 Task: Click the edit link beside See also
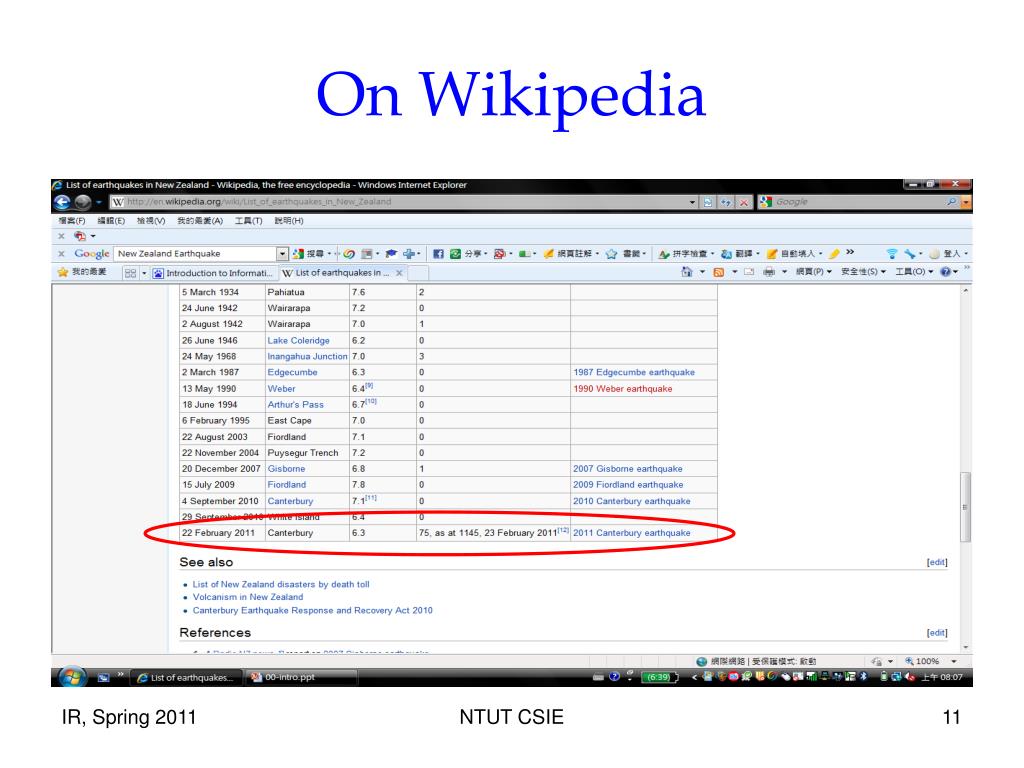click(x=936, y=562)
